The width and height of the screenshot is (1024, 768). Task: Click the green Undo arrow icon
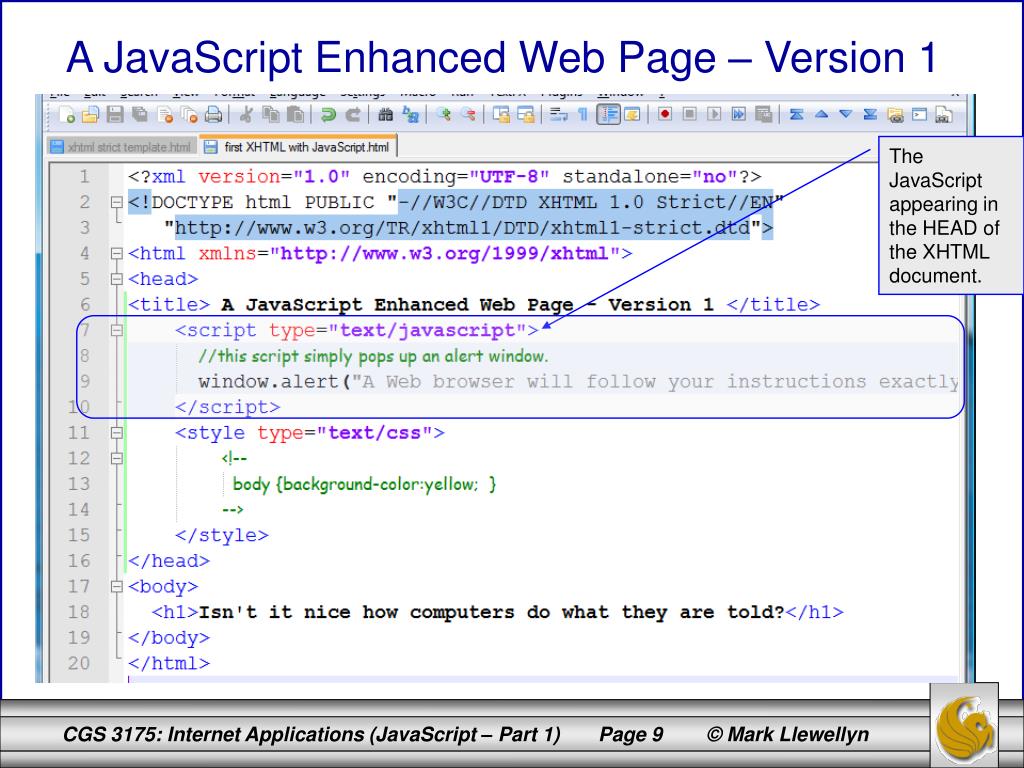[328, 115]
